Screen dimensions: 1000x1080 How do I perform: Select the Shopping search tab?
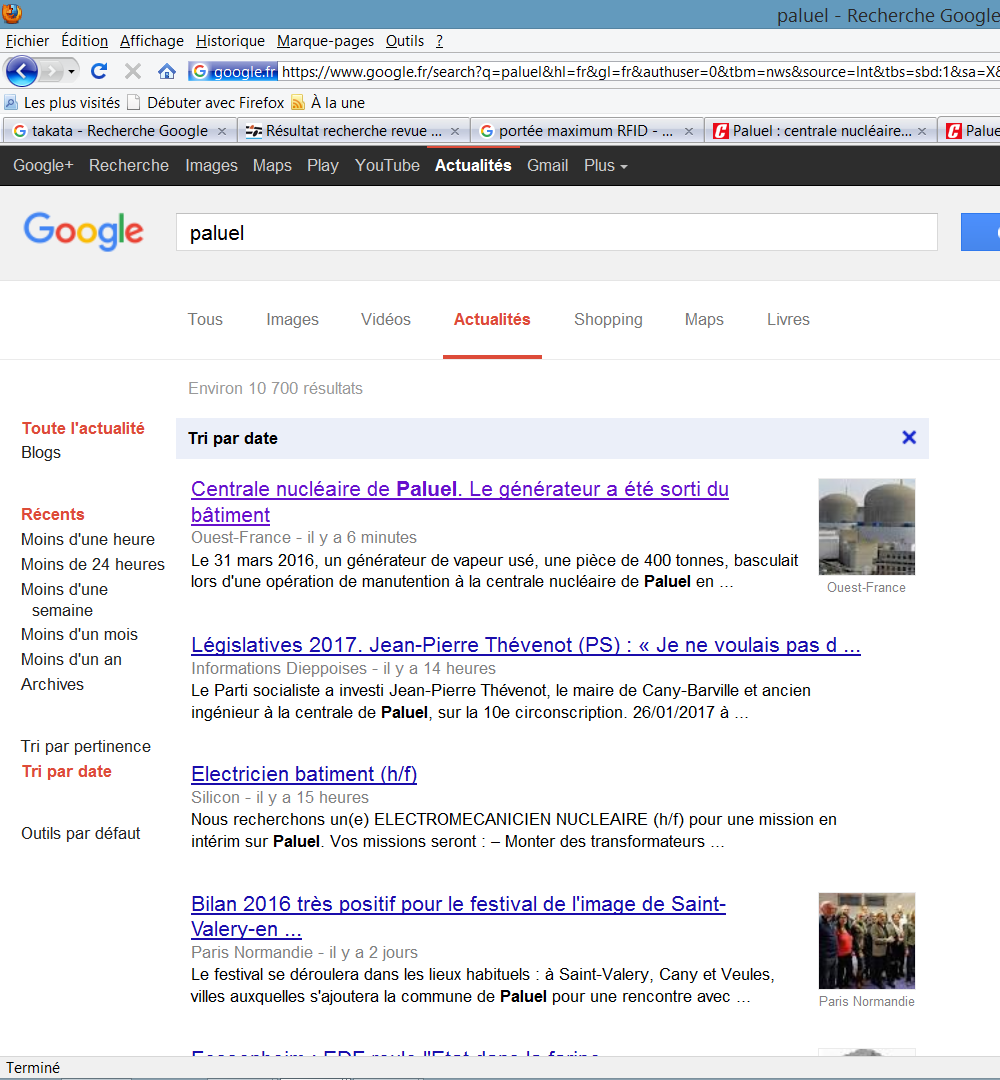coord(608,320)
